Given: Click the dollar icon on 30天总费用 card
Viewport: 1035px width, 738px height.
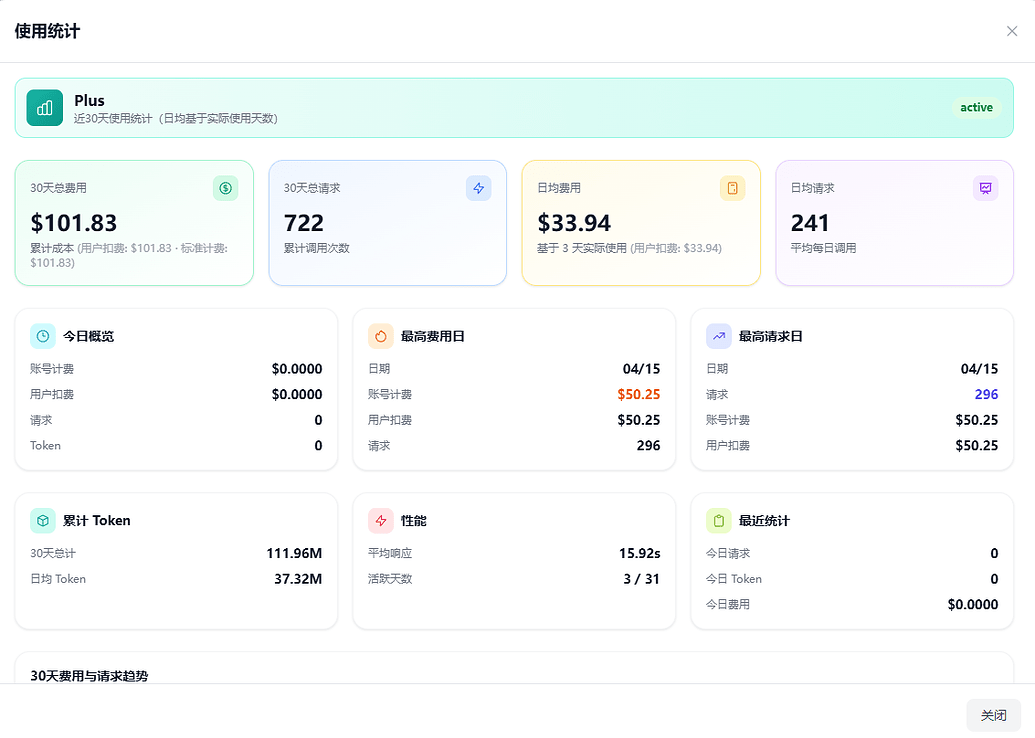Looking at the screenshot, I should (x=226, y=188).
